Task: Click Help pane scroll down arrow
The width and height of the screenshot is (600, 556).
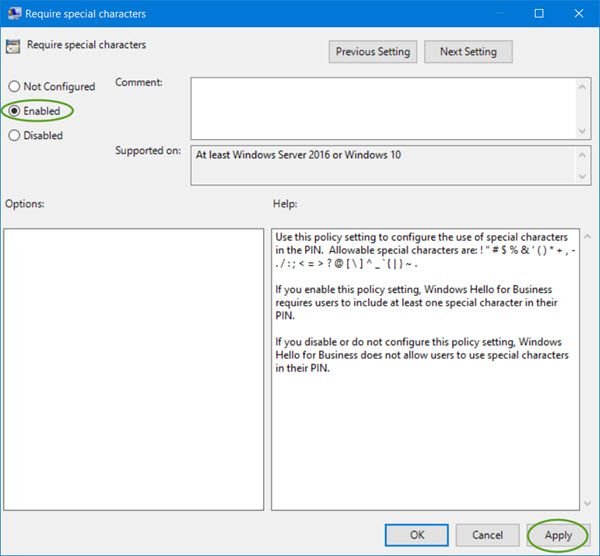Action: [588, 504]
